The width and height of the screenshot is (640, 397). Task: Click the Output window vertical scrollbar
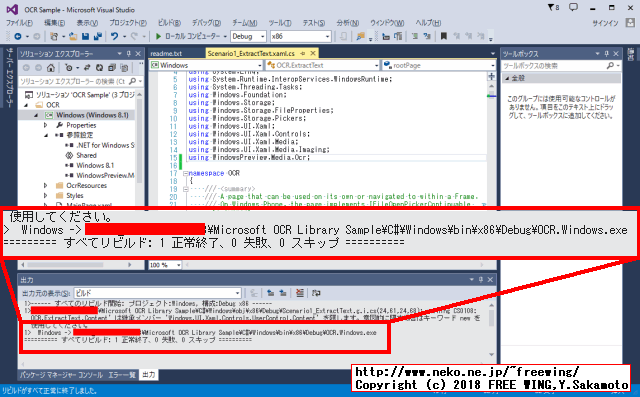491,330
